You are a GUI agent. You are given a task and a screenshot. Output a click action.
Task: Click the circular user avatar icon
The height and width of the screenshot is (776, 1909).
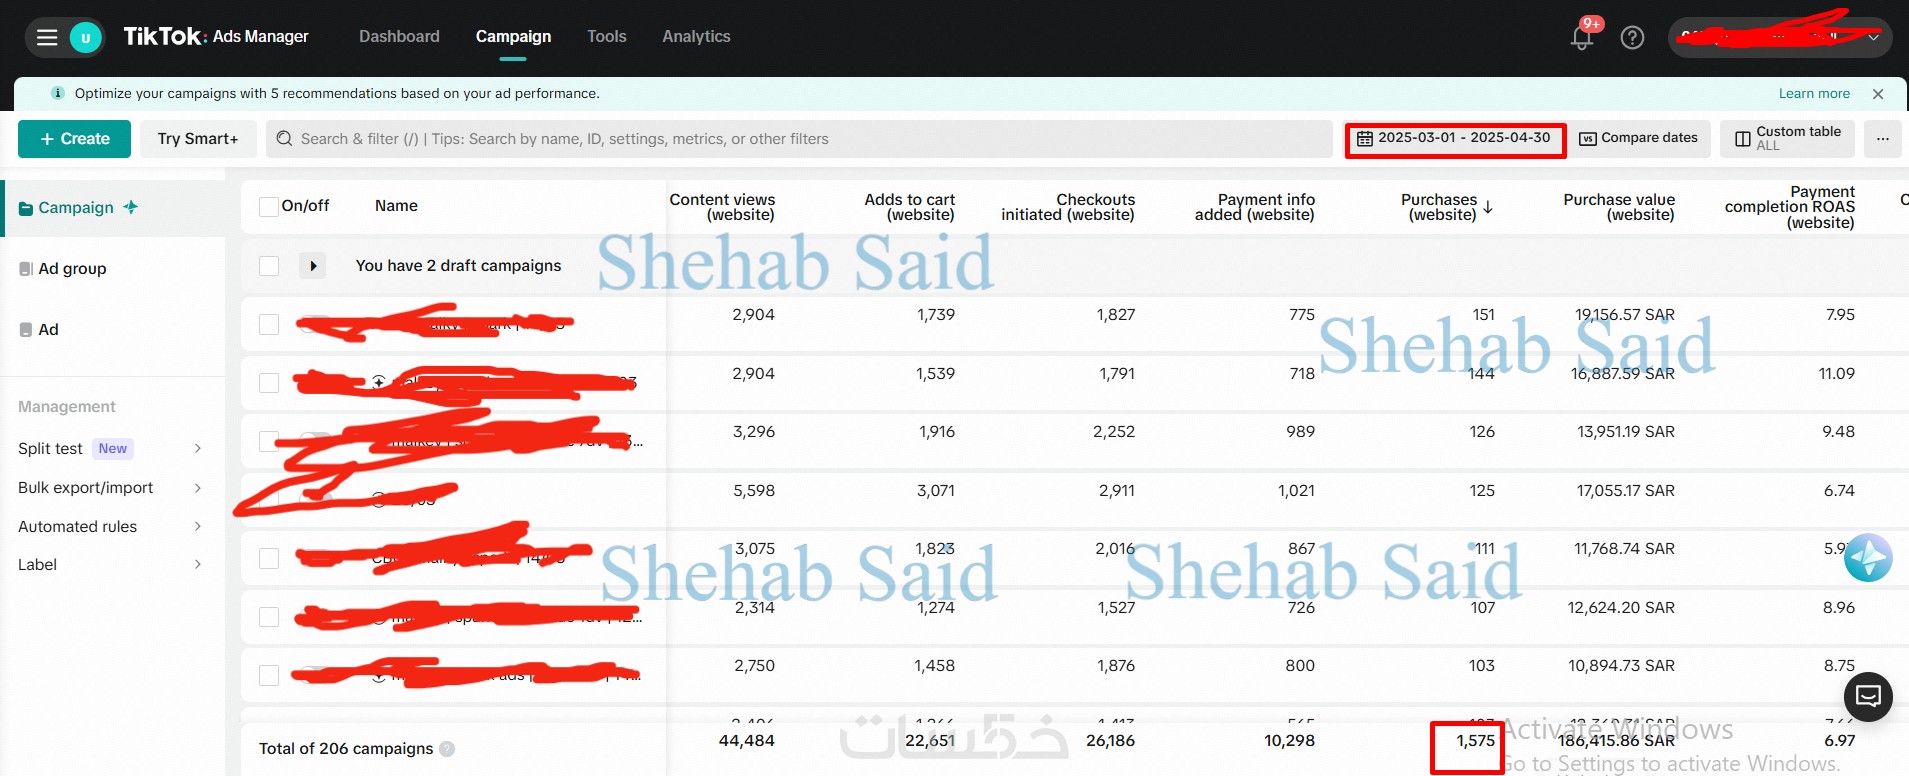86,38
